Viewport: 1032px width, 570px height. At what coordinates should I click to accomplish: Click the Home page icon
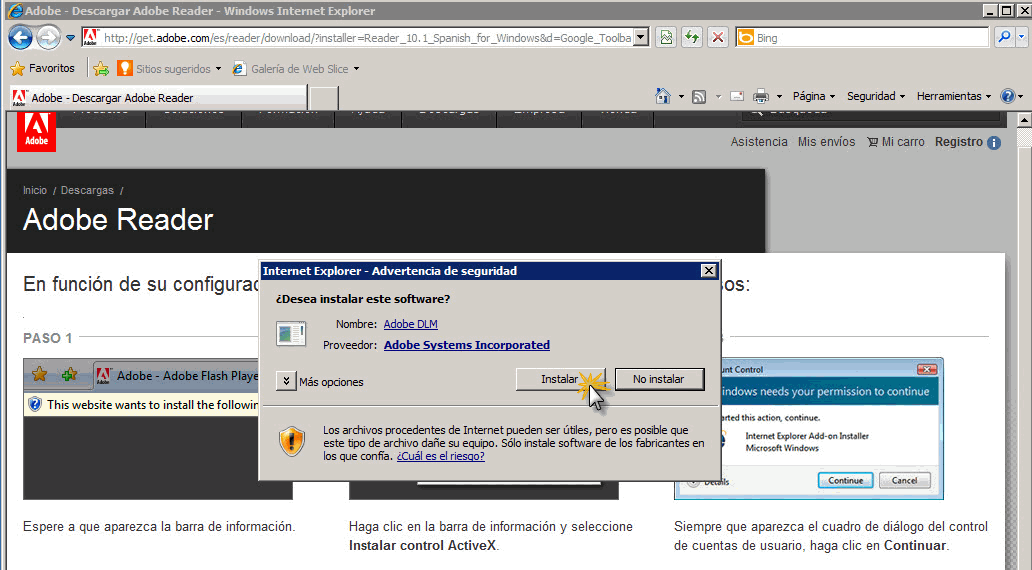coord(663,96)
